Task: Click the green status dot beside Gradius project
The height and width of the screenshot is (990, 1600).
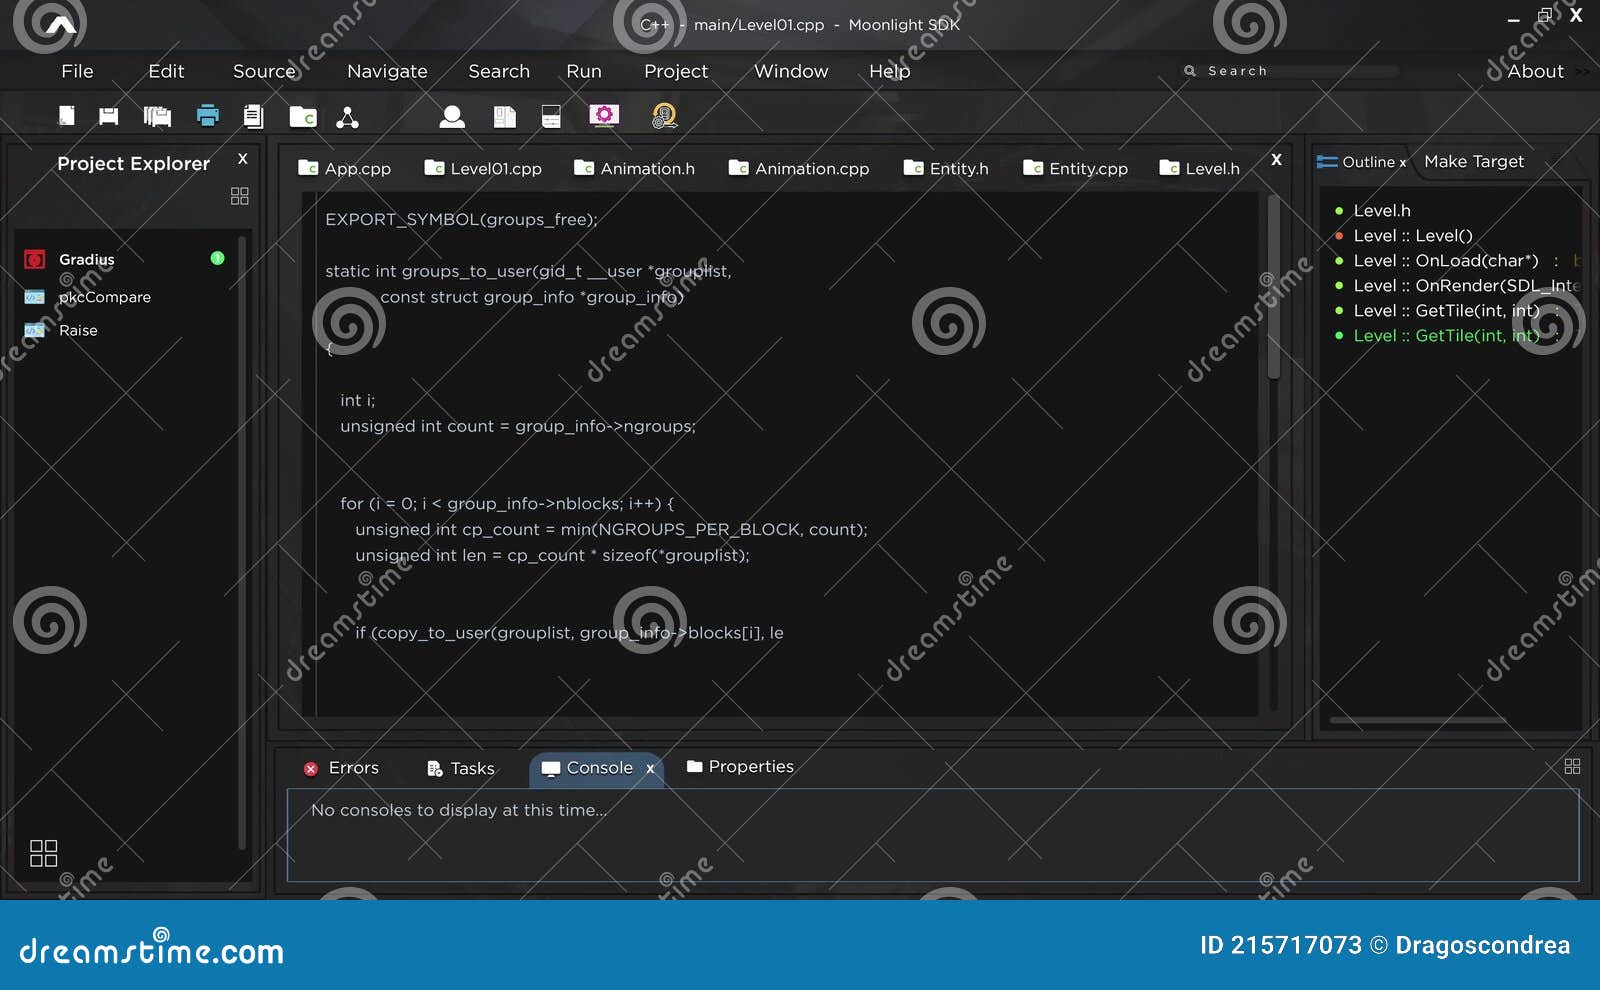Action: pos(215,257)
